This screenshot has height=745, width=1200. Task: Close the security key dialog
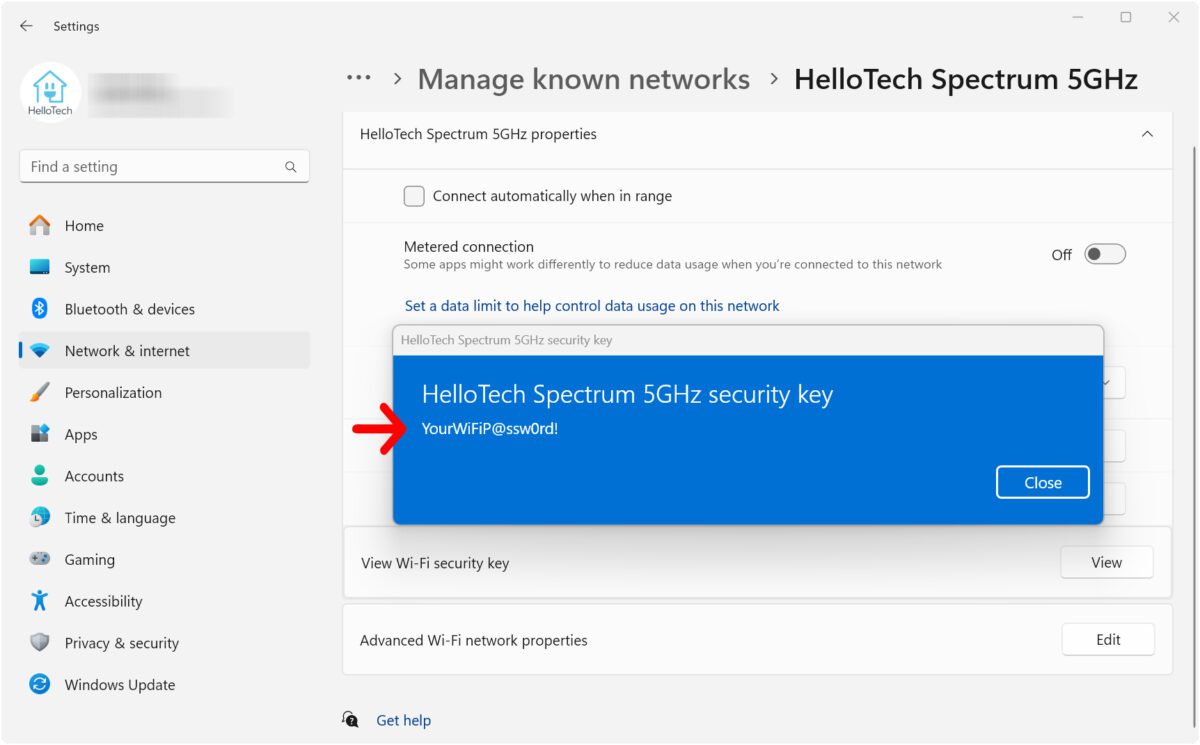(1042, 482)
